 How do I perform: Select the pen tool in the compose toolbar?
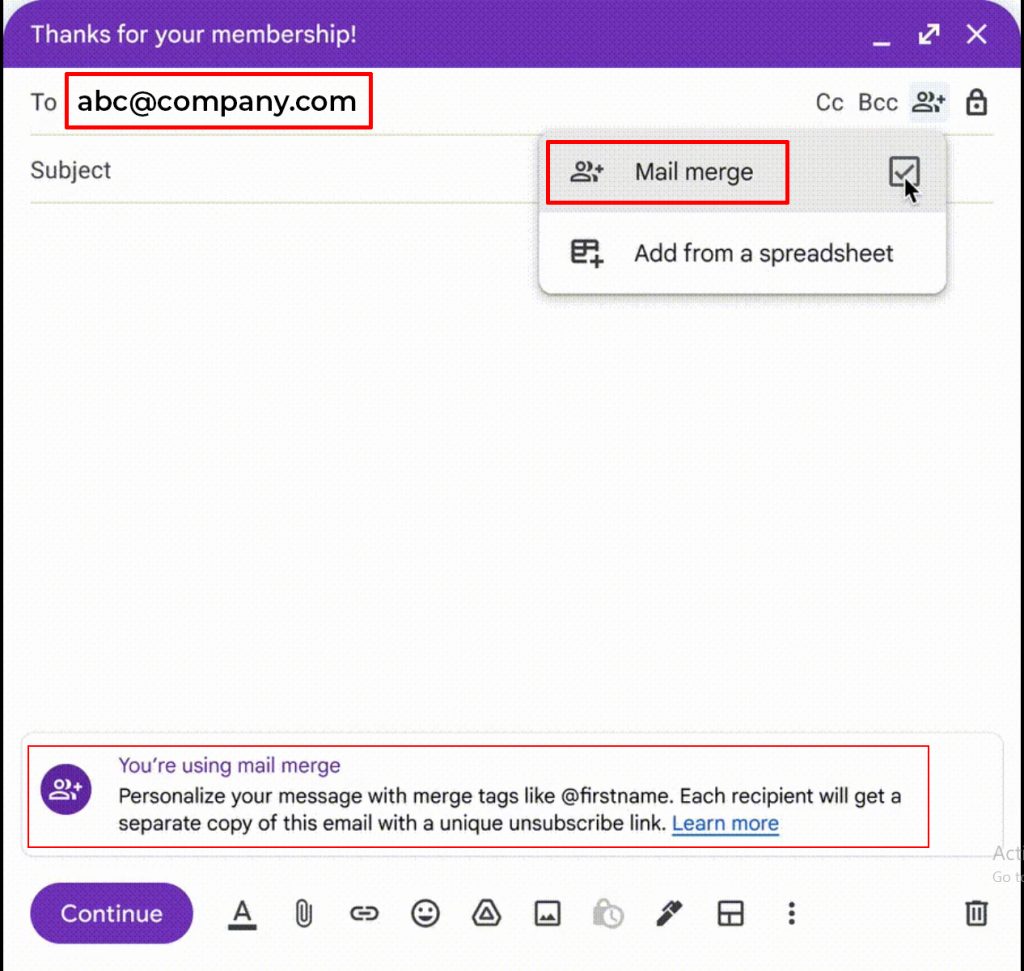[669, 913]
